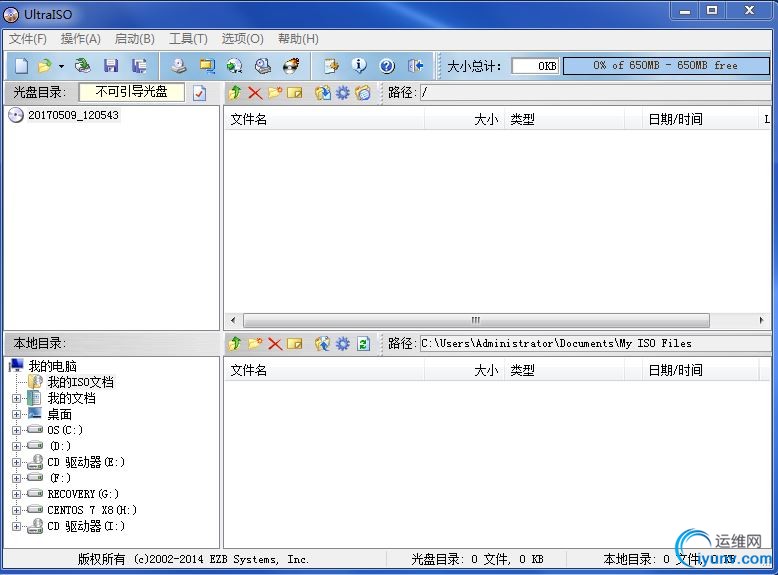Screen dimensions: 778x575
Task: Expand the 我的文档 tree node
Action: (16, 398)
